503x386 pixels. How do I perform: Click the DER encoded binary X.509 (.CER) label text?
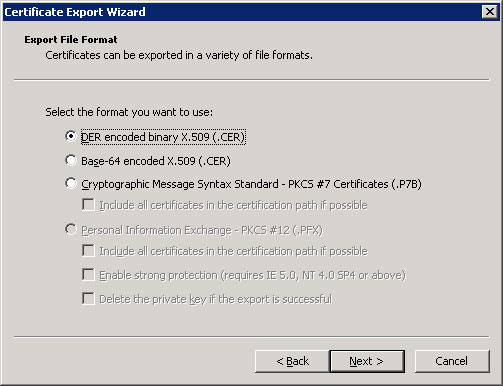click(163, 137)
